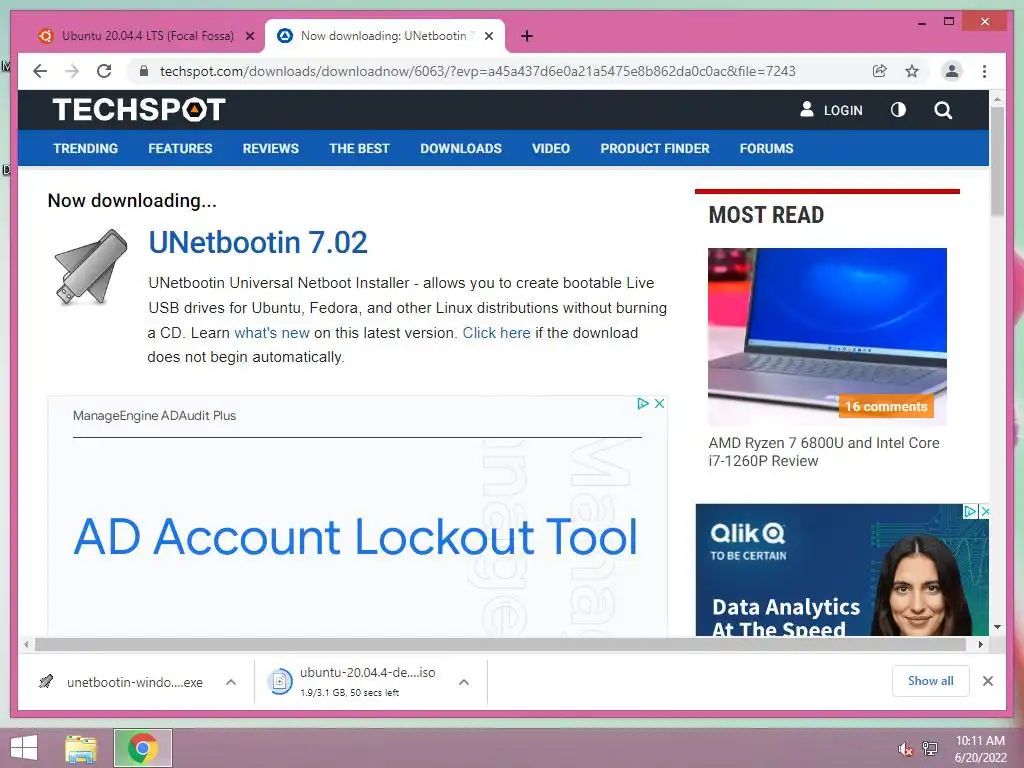Image resolution: width=1024 pixels, height=768 pixels.
Task: Click the "Click here" download link
Action: tap(496, 332)
